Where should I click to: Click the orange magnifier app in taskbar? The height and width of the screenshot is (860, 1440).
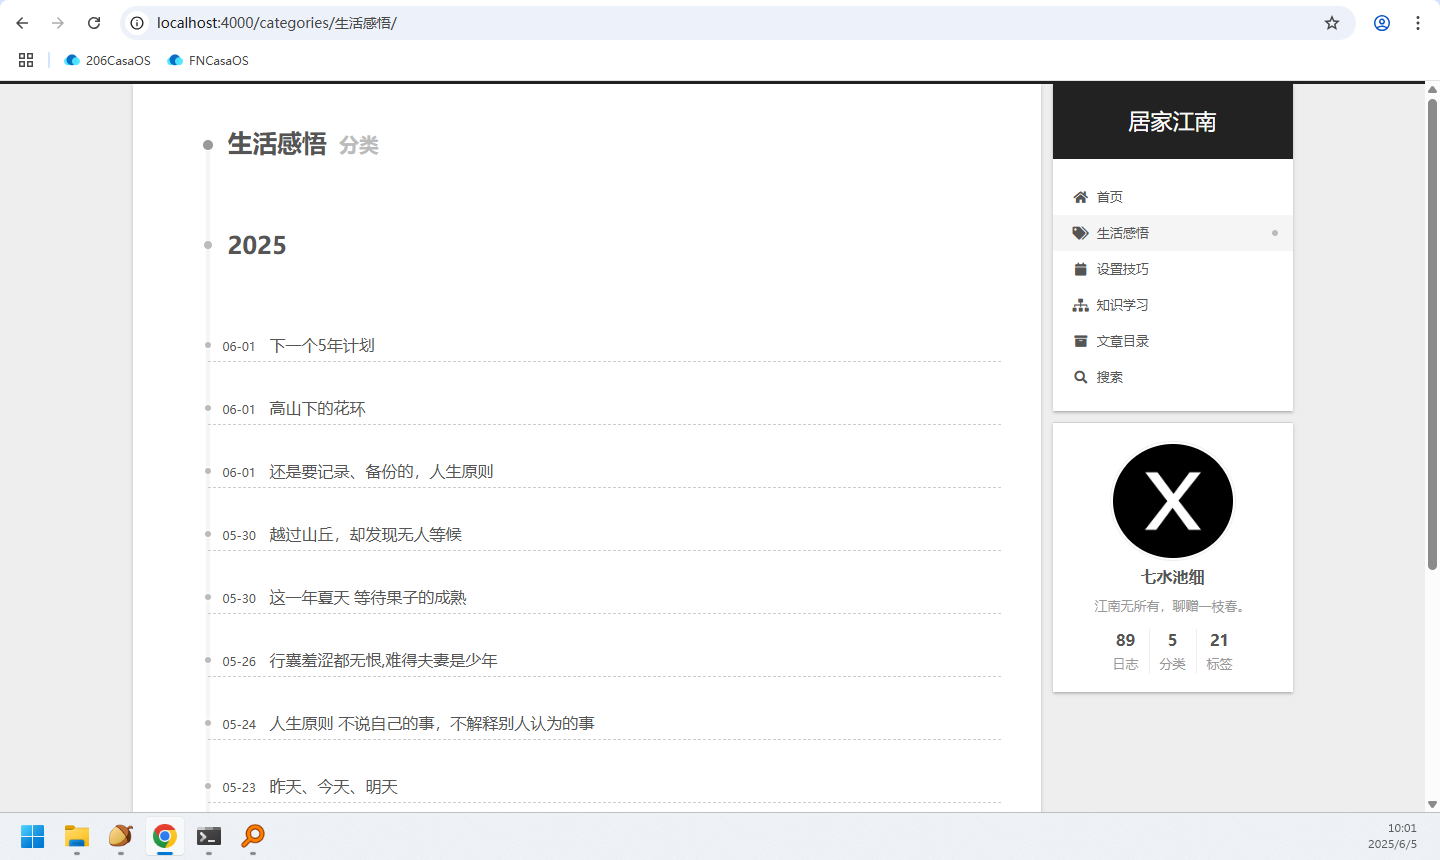coord(253,836)
